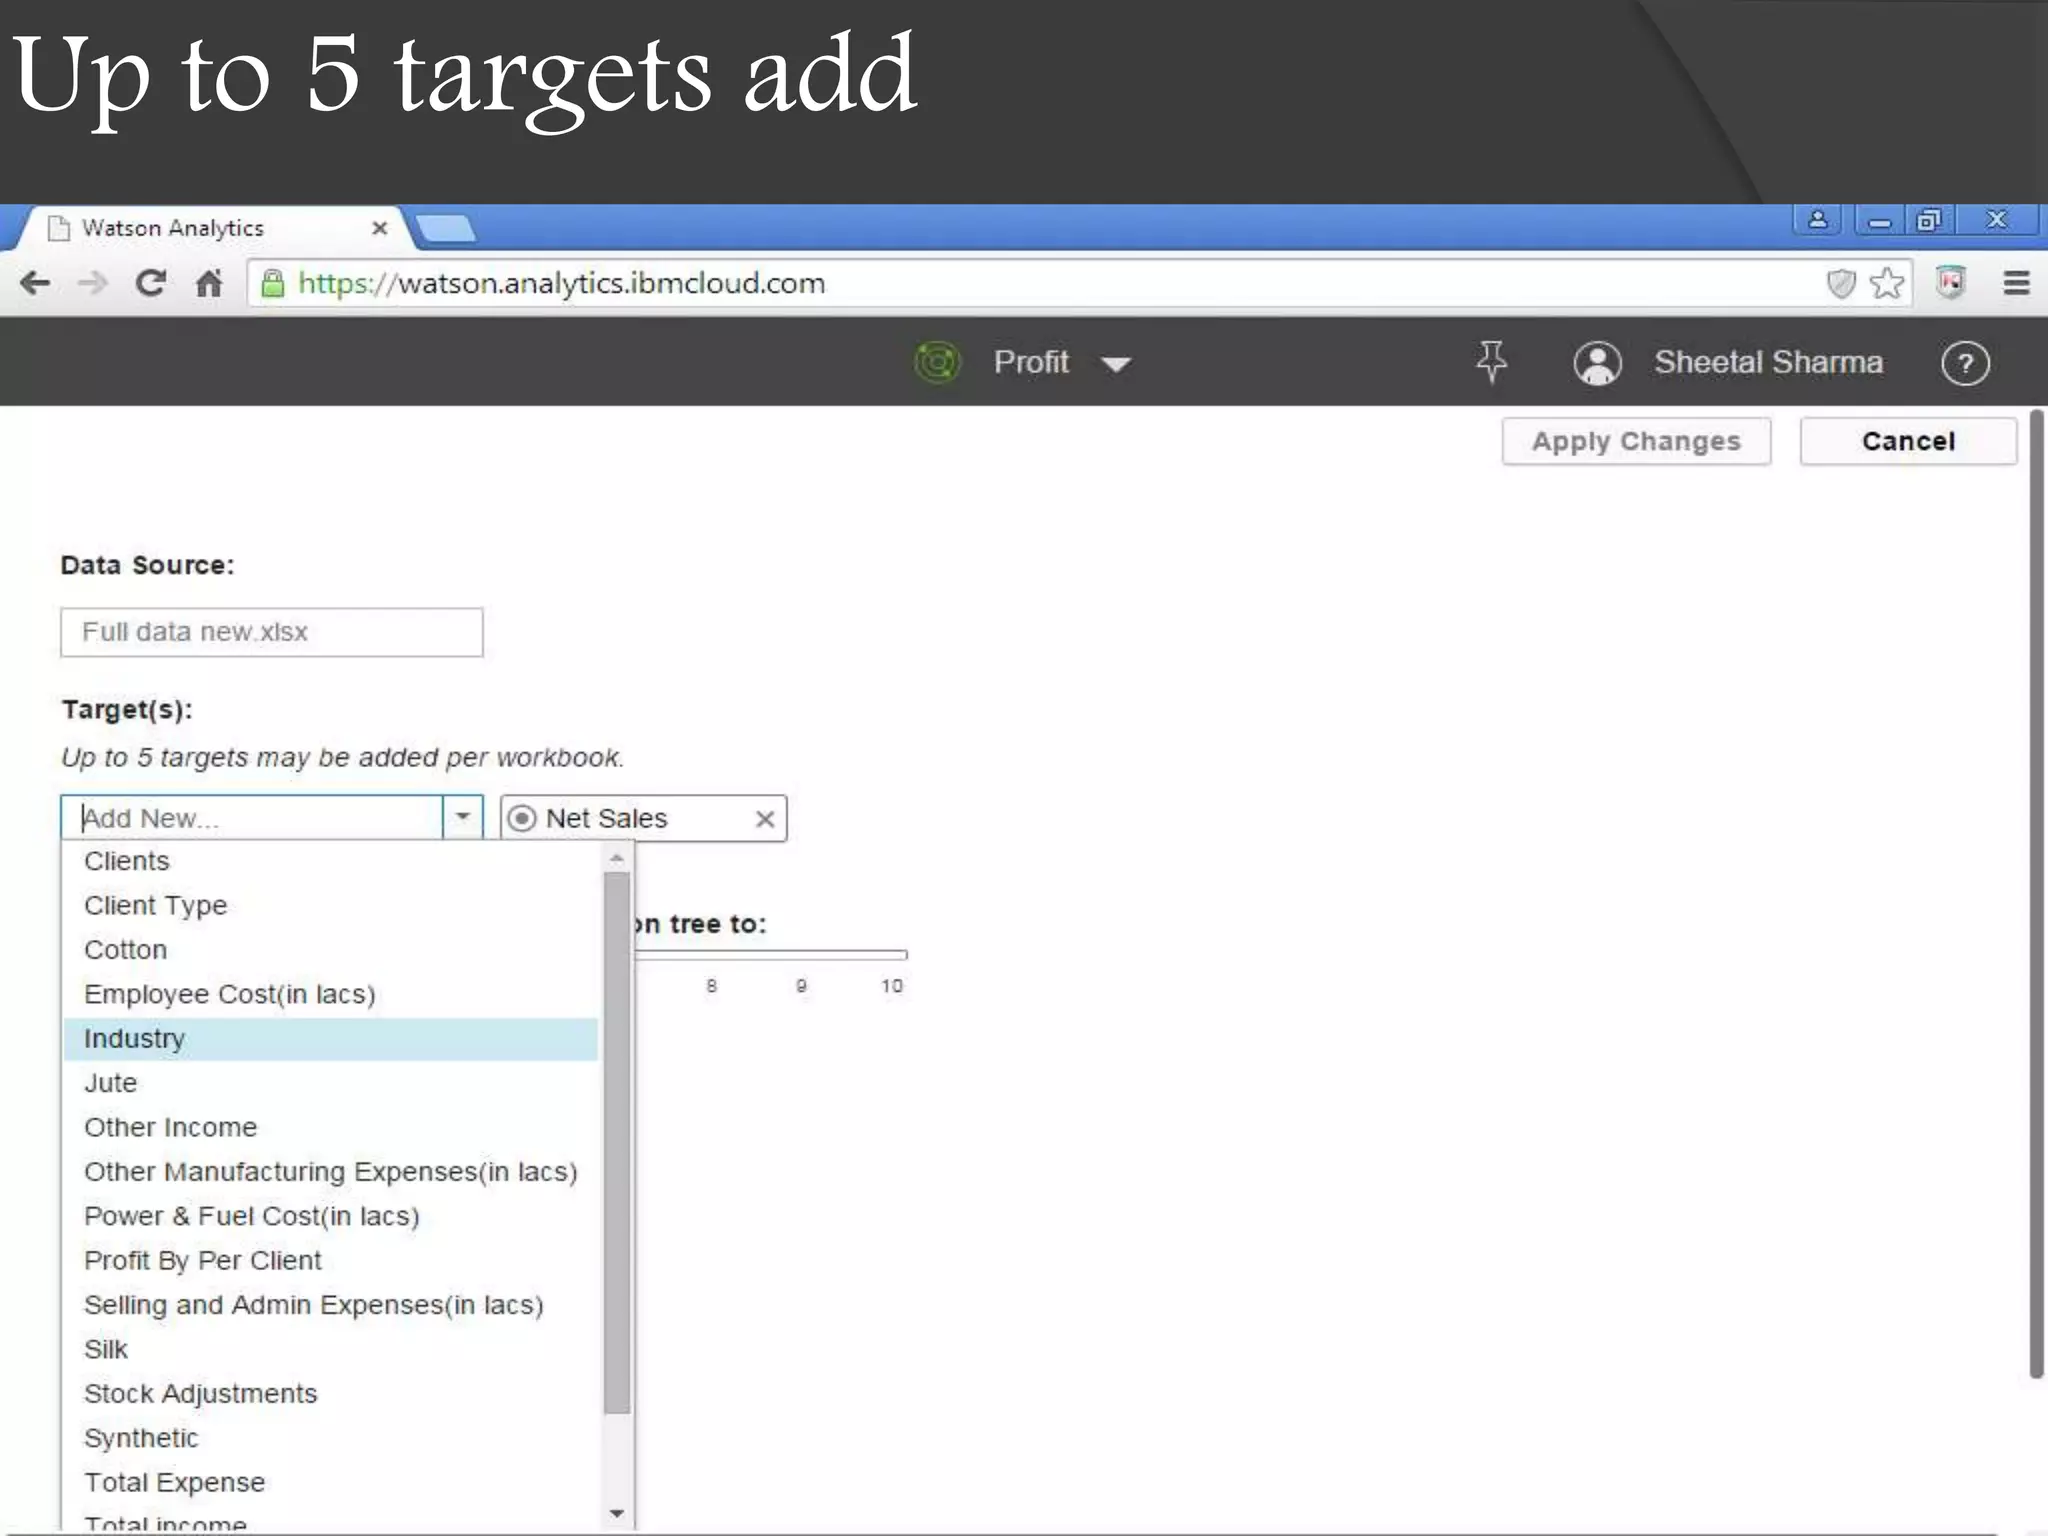Set tree depth slider to 10
2048x1536 pixels.
coord(892,986)
